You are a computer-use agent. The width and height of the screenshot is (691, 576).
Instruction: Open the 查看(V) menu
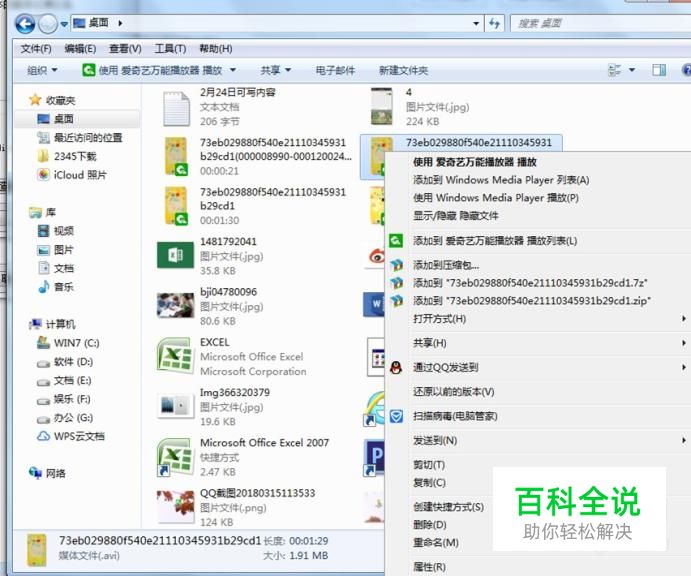125,48
